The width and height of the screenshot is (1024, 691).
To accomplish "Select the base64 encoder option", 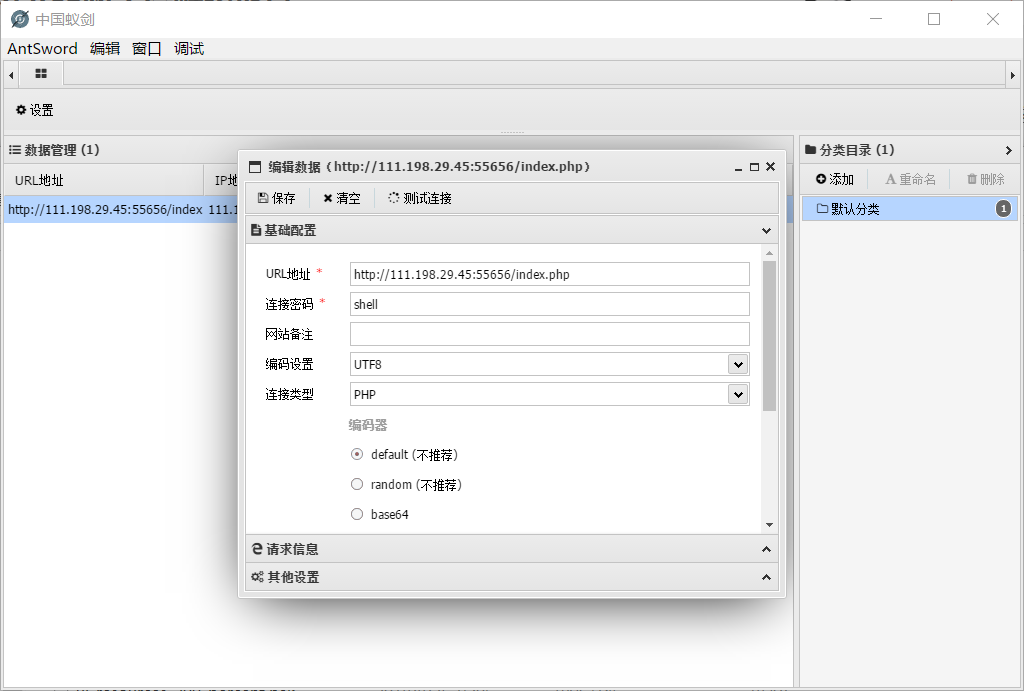I will [357, 515].
